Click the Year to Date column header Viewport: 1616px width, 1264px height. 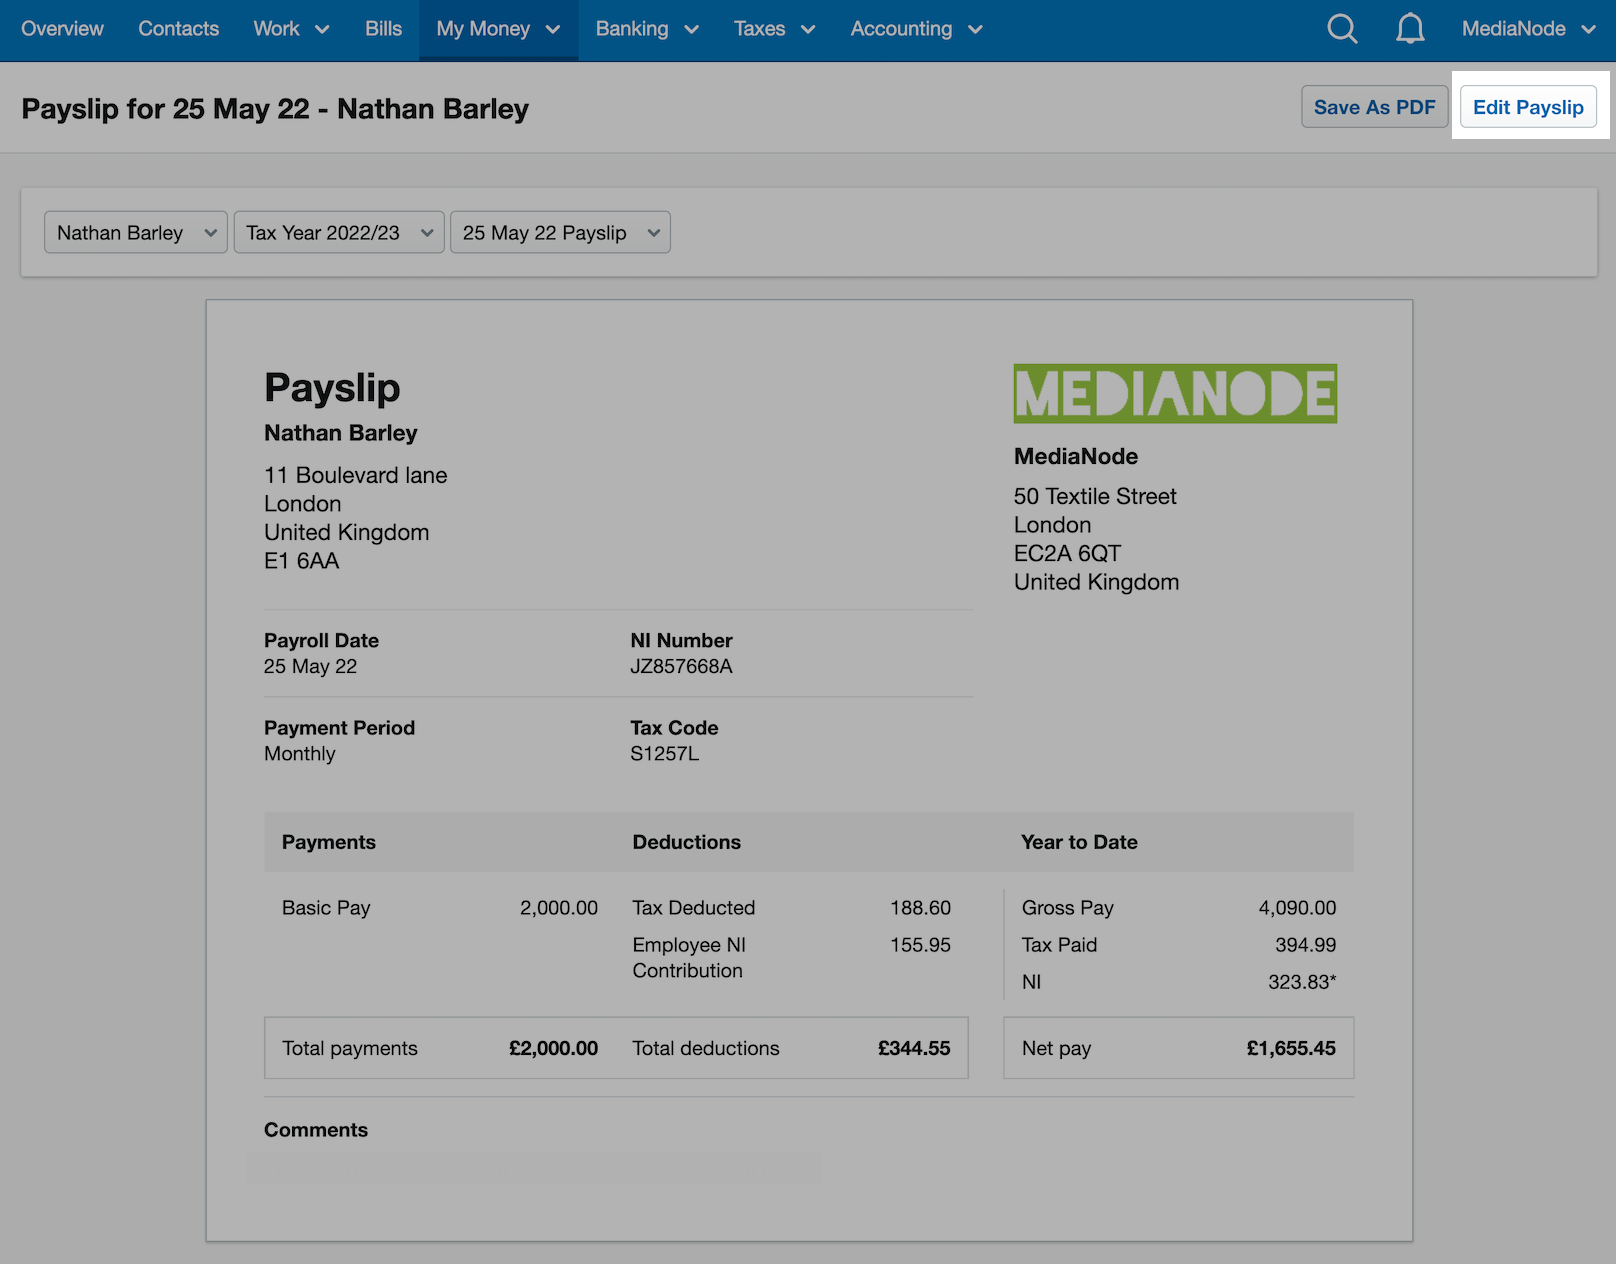tap(1079, 842)
